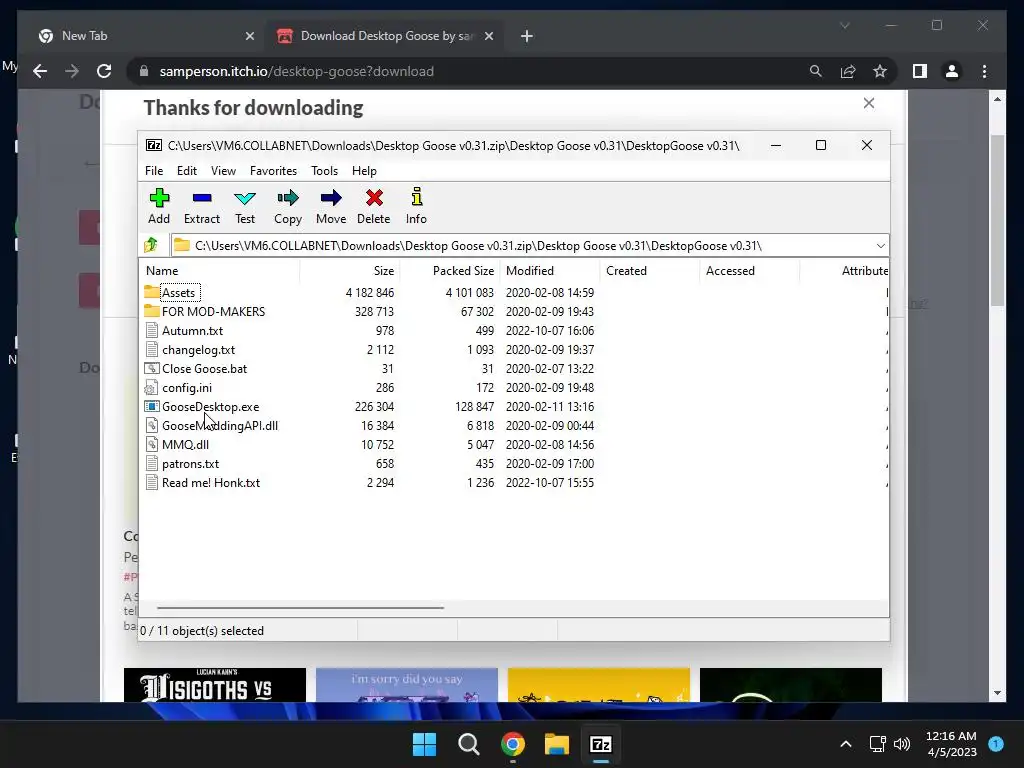Go up one folder level in 7-Zip
Screen dimensions: 1024x768
[152, 245]
